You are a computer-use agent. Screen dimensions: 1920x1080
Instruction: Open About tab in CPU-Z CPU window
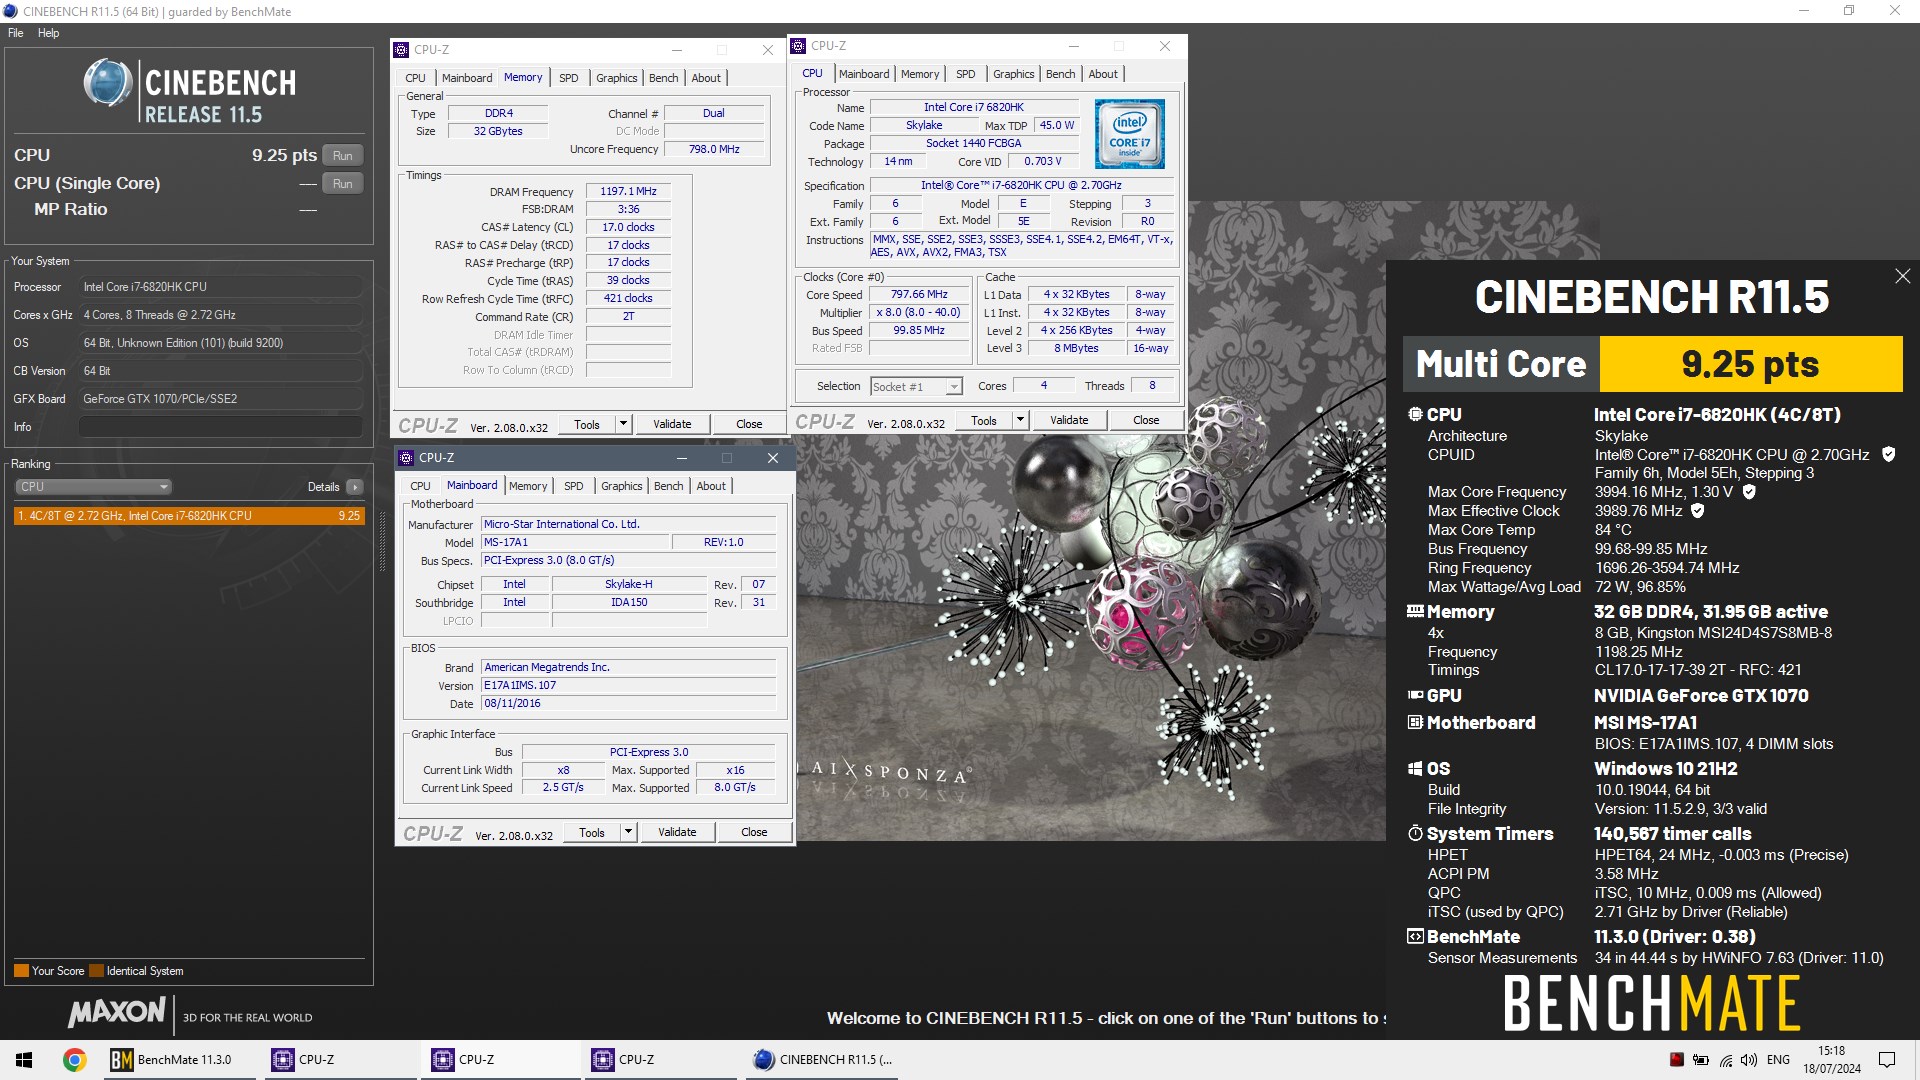tap(1103, 74)
